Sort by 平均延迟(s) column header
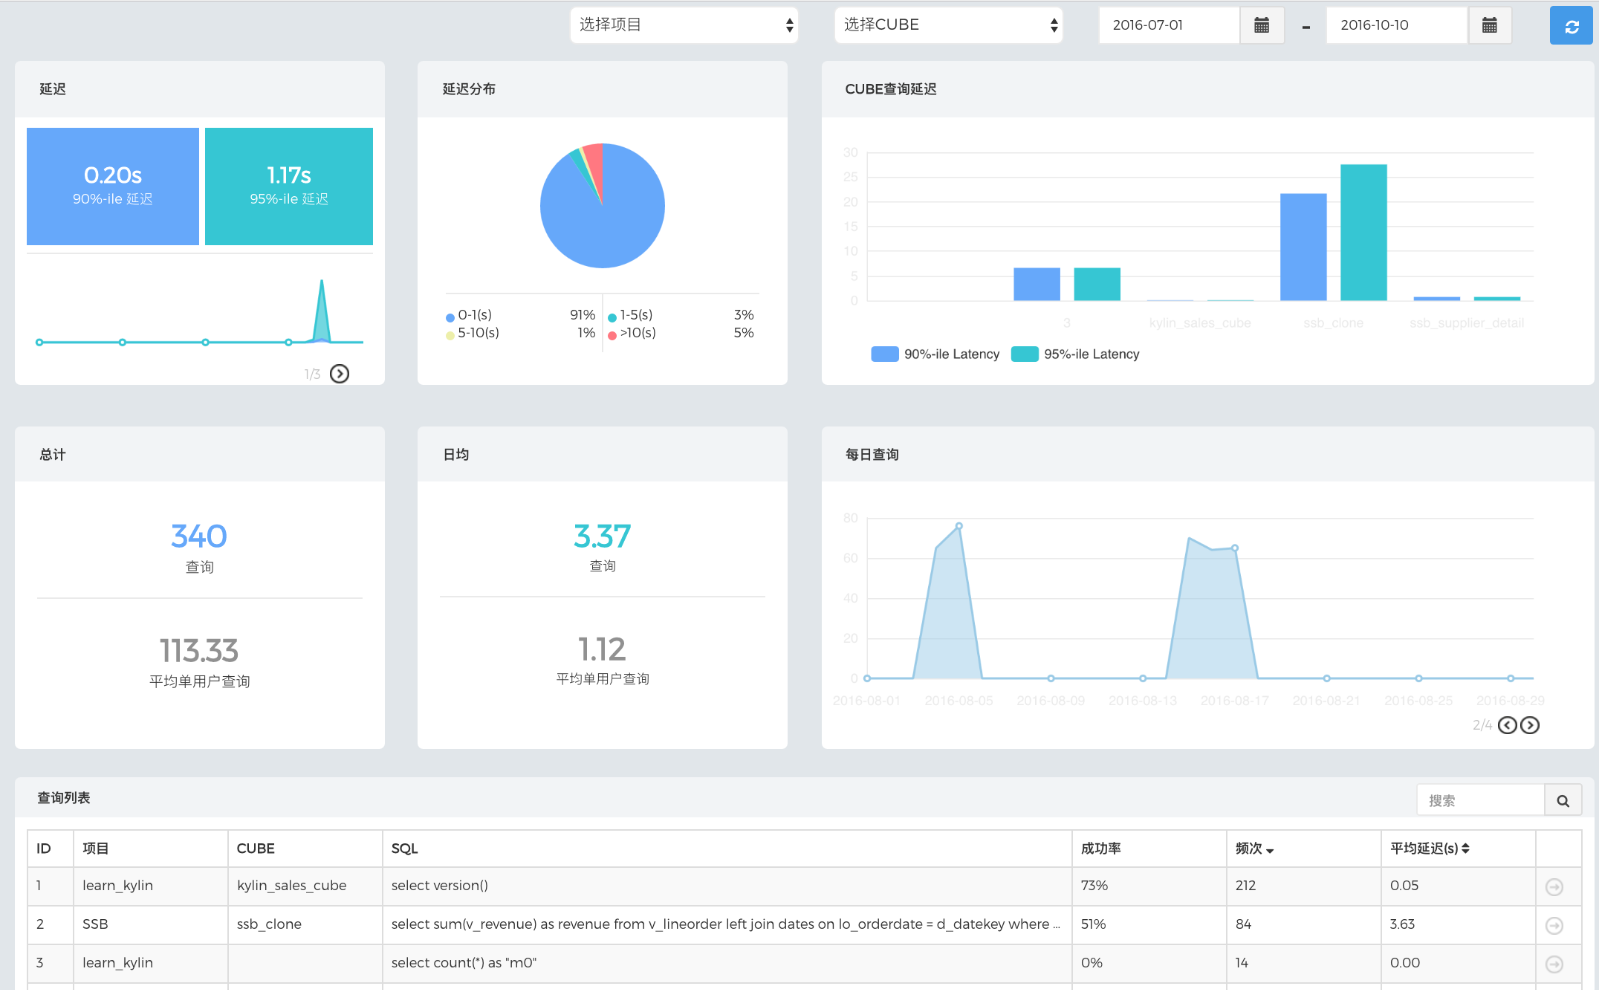Screen dimensions: 1599x990 1429,849
